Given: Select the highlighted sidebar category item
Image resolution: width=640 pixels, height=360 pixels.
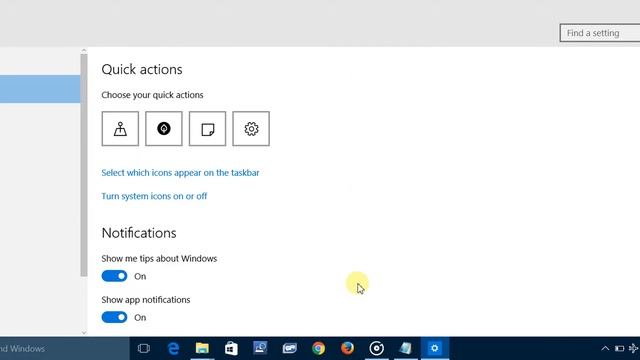Looking at the screenshot, I should tap(40, 89).
